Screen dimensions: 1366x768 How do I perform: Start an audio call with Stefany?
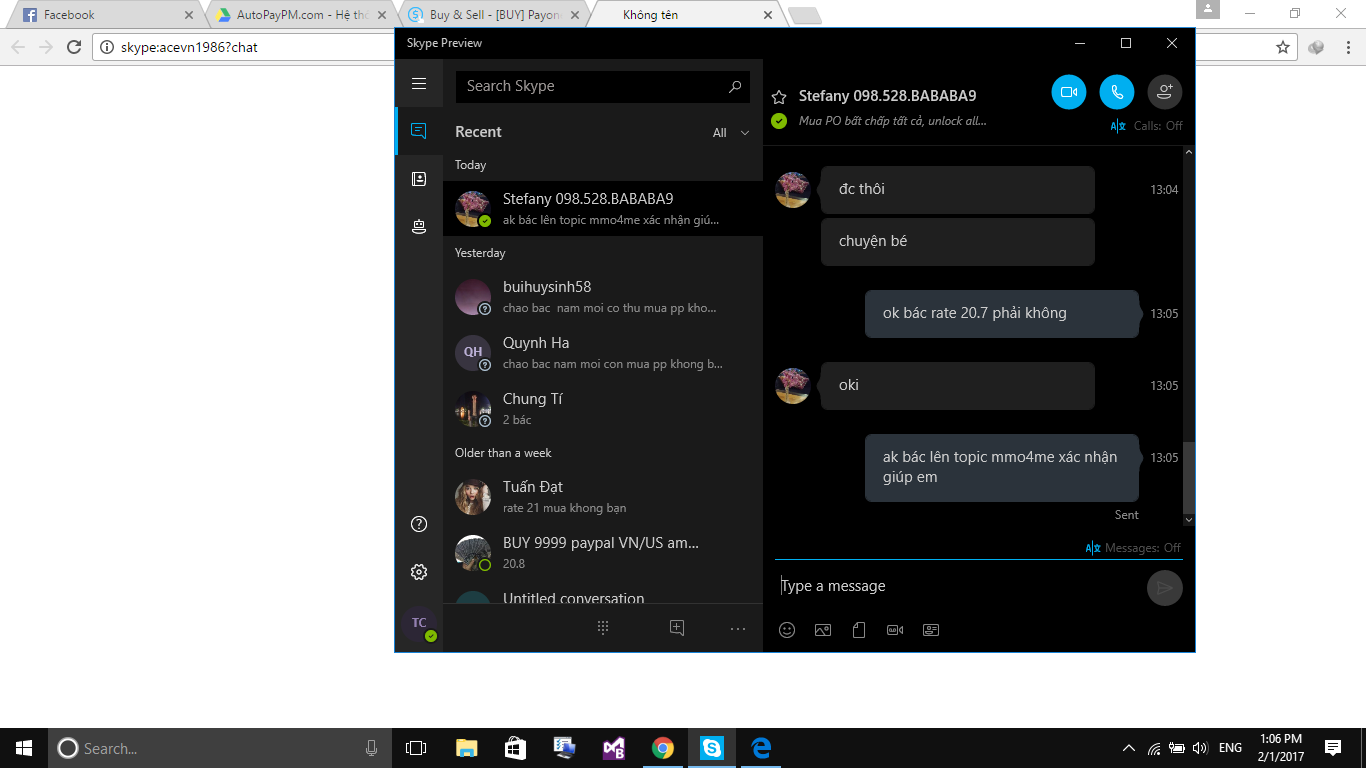click(x=1117, y=92)
